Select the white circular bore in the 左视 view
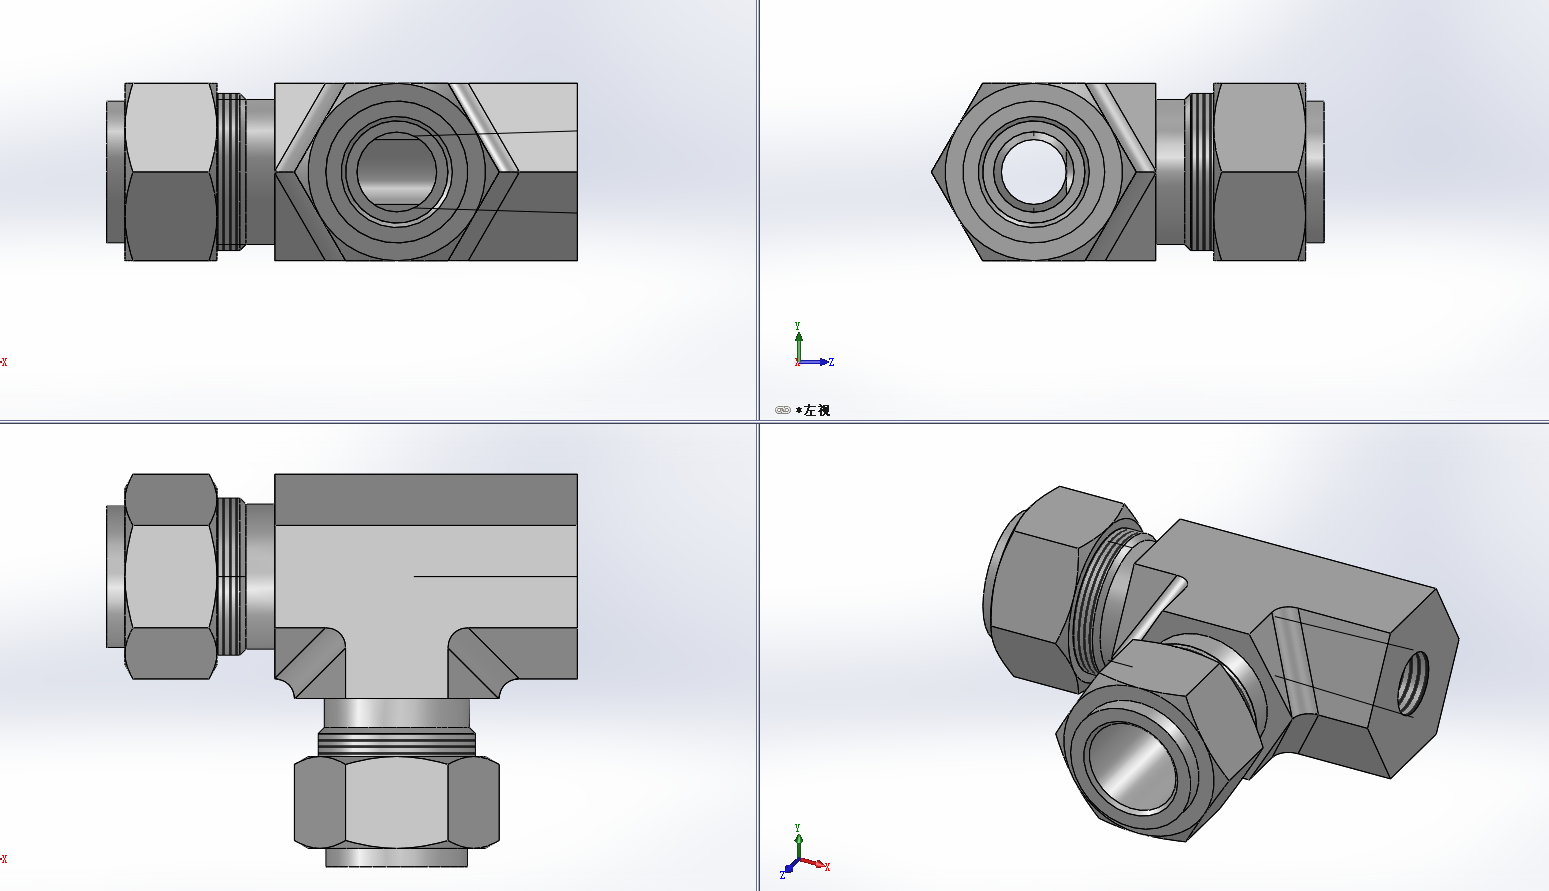The height and width of the screenshot is (891, 1549). click(1034, 171)
